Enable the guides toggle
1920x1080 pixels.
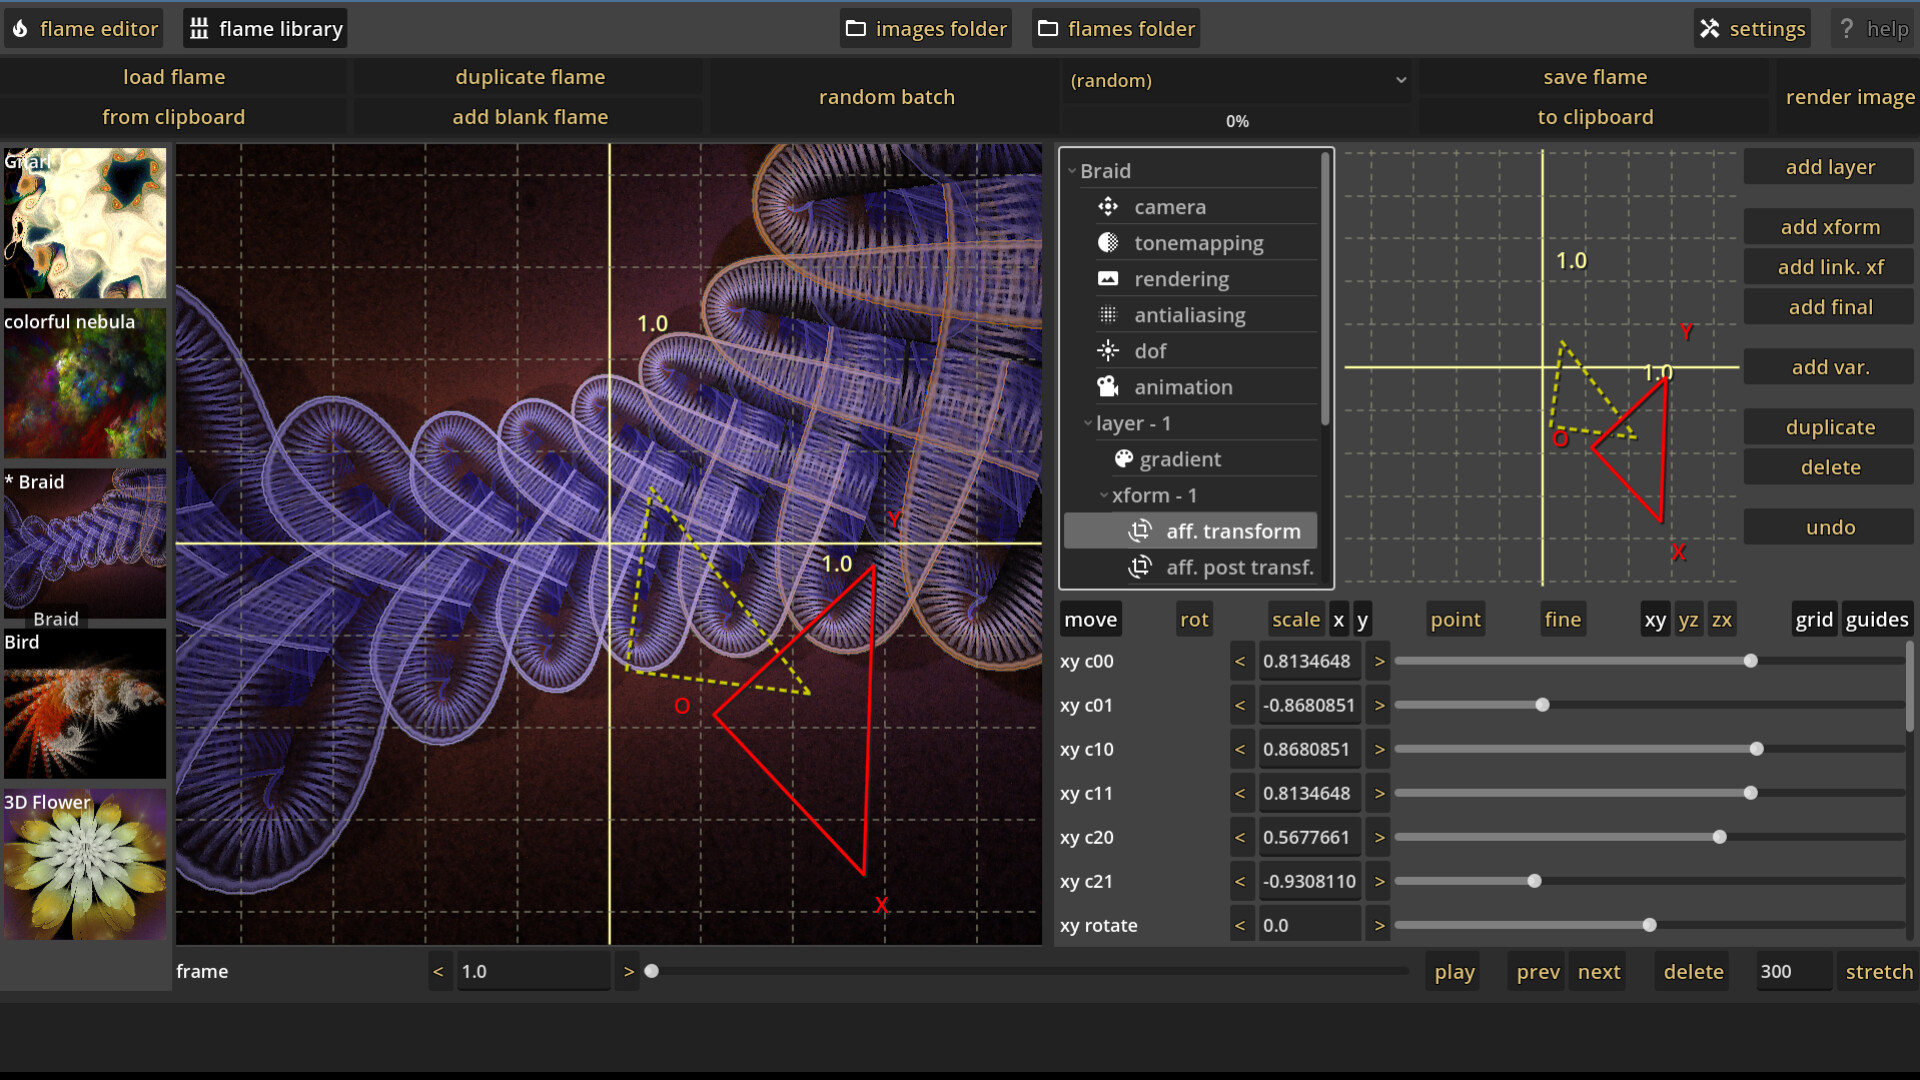(1877, 618)
